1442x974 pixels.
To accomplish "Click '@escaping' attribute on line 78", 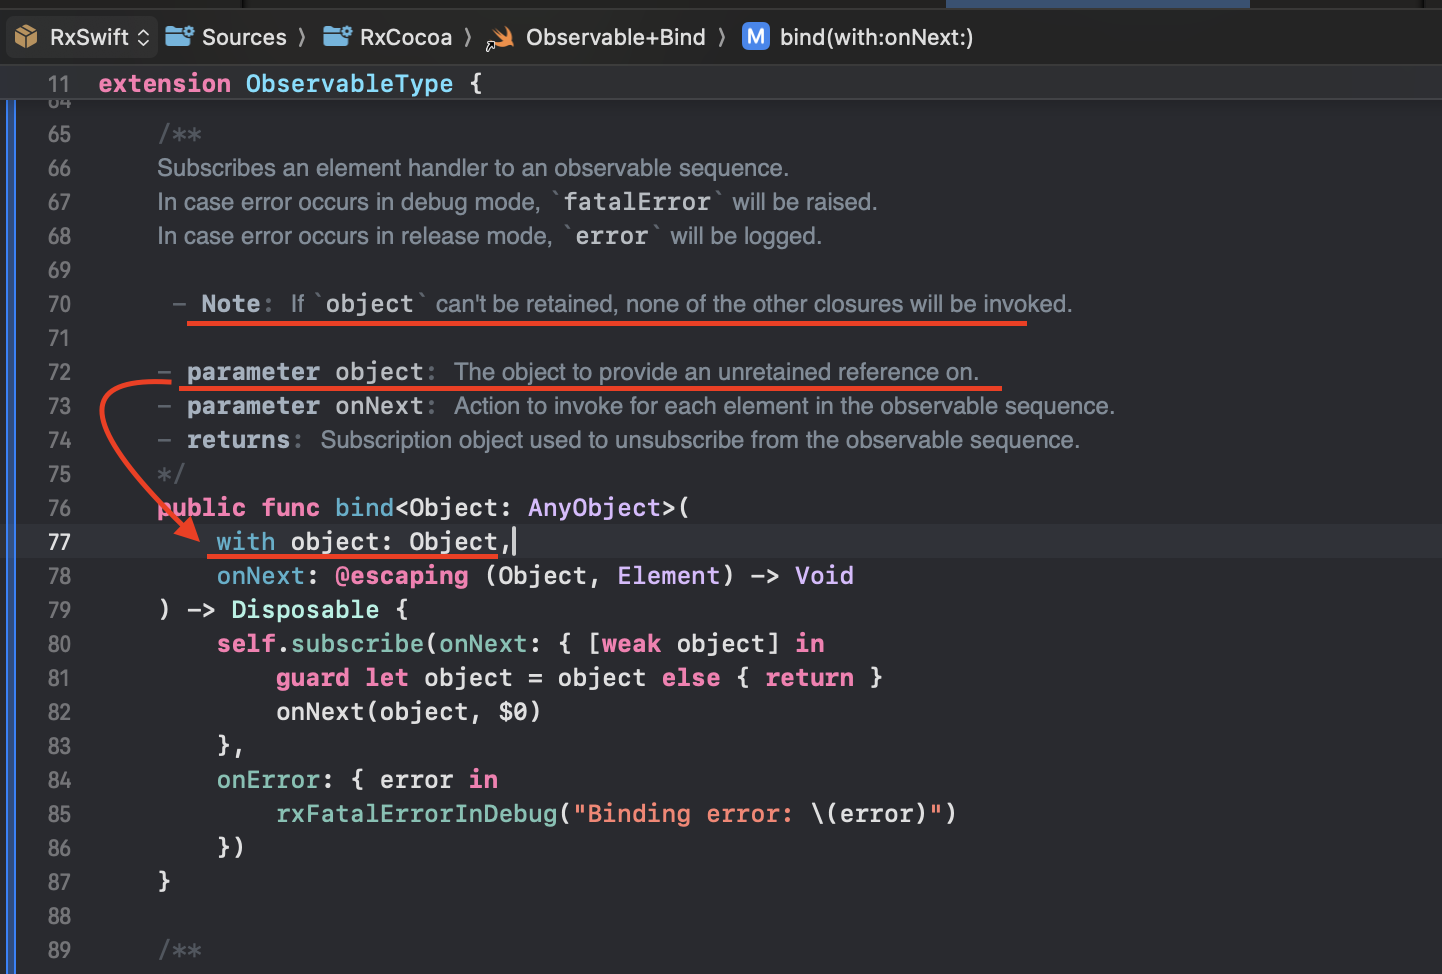I will (x=401, y=576).
